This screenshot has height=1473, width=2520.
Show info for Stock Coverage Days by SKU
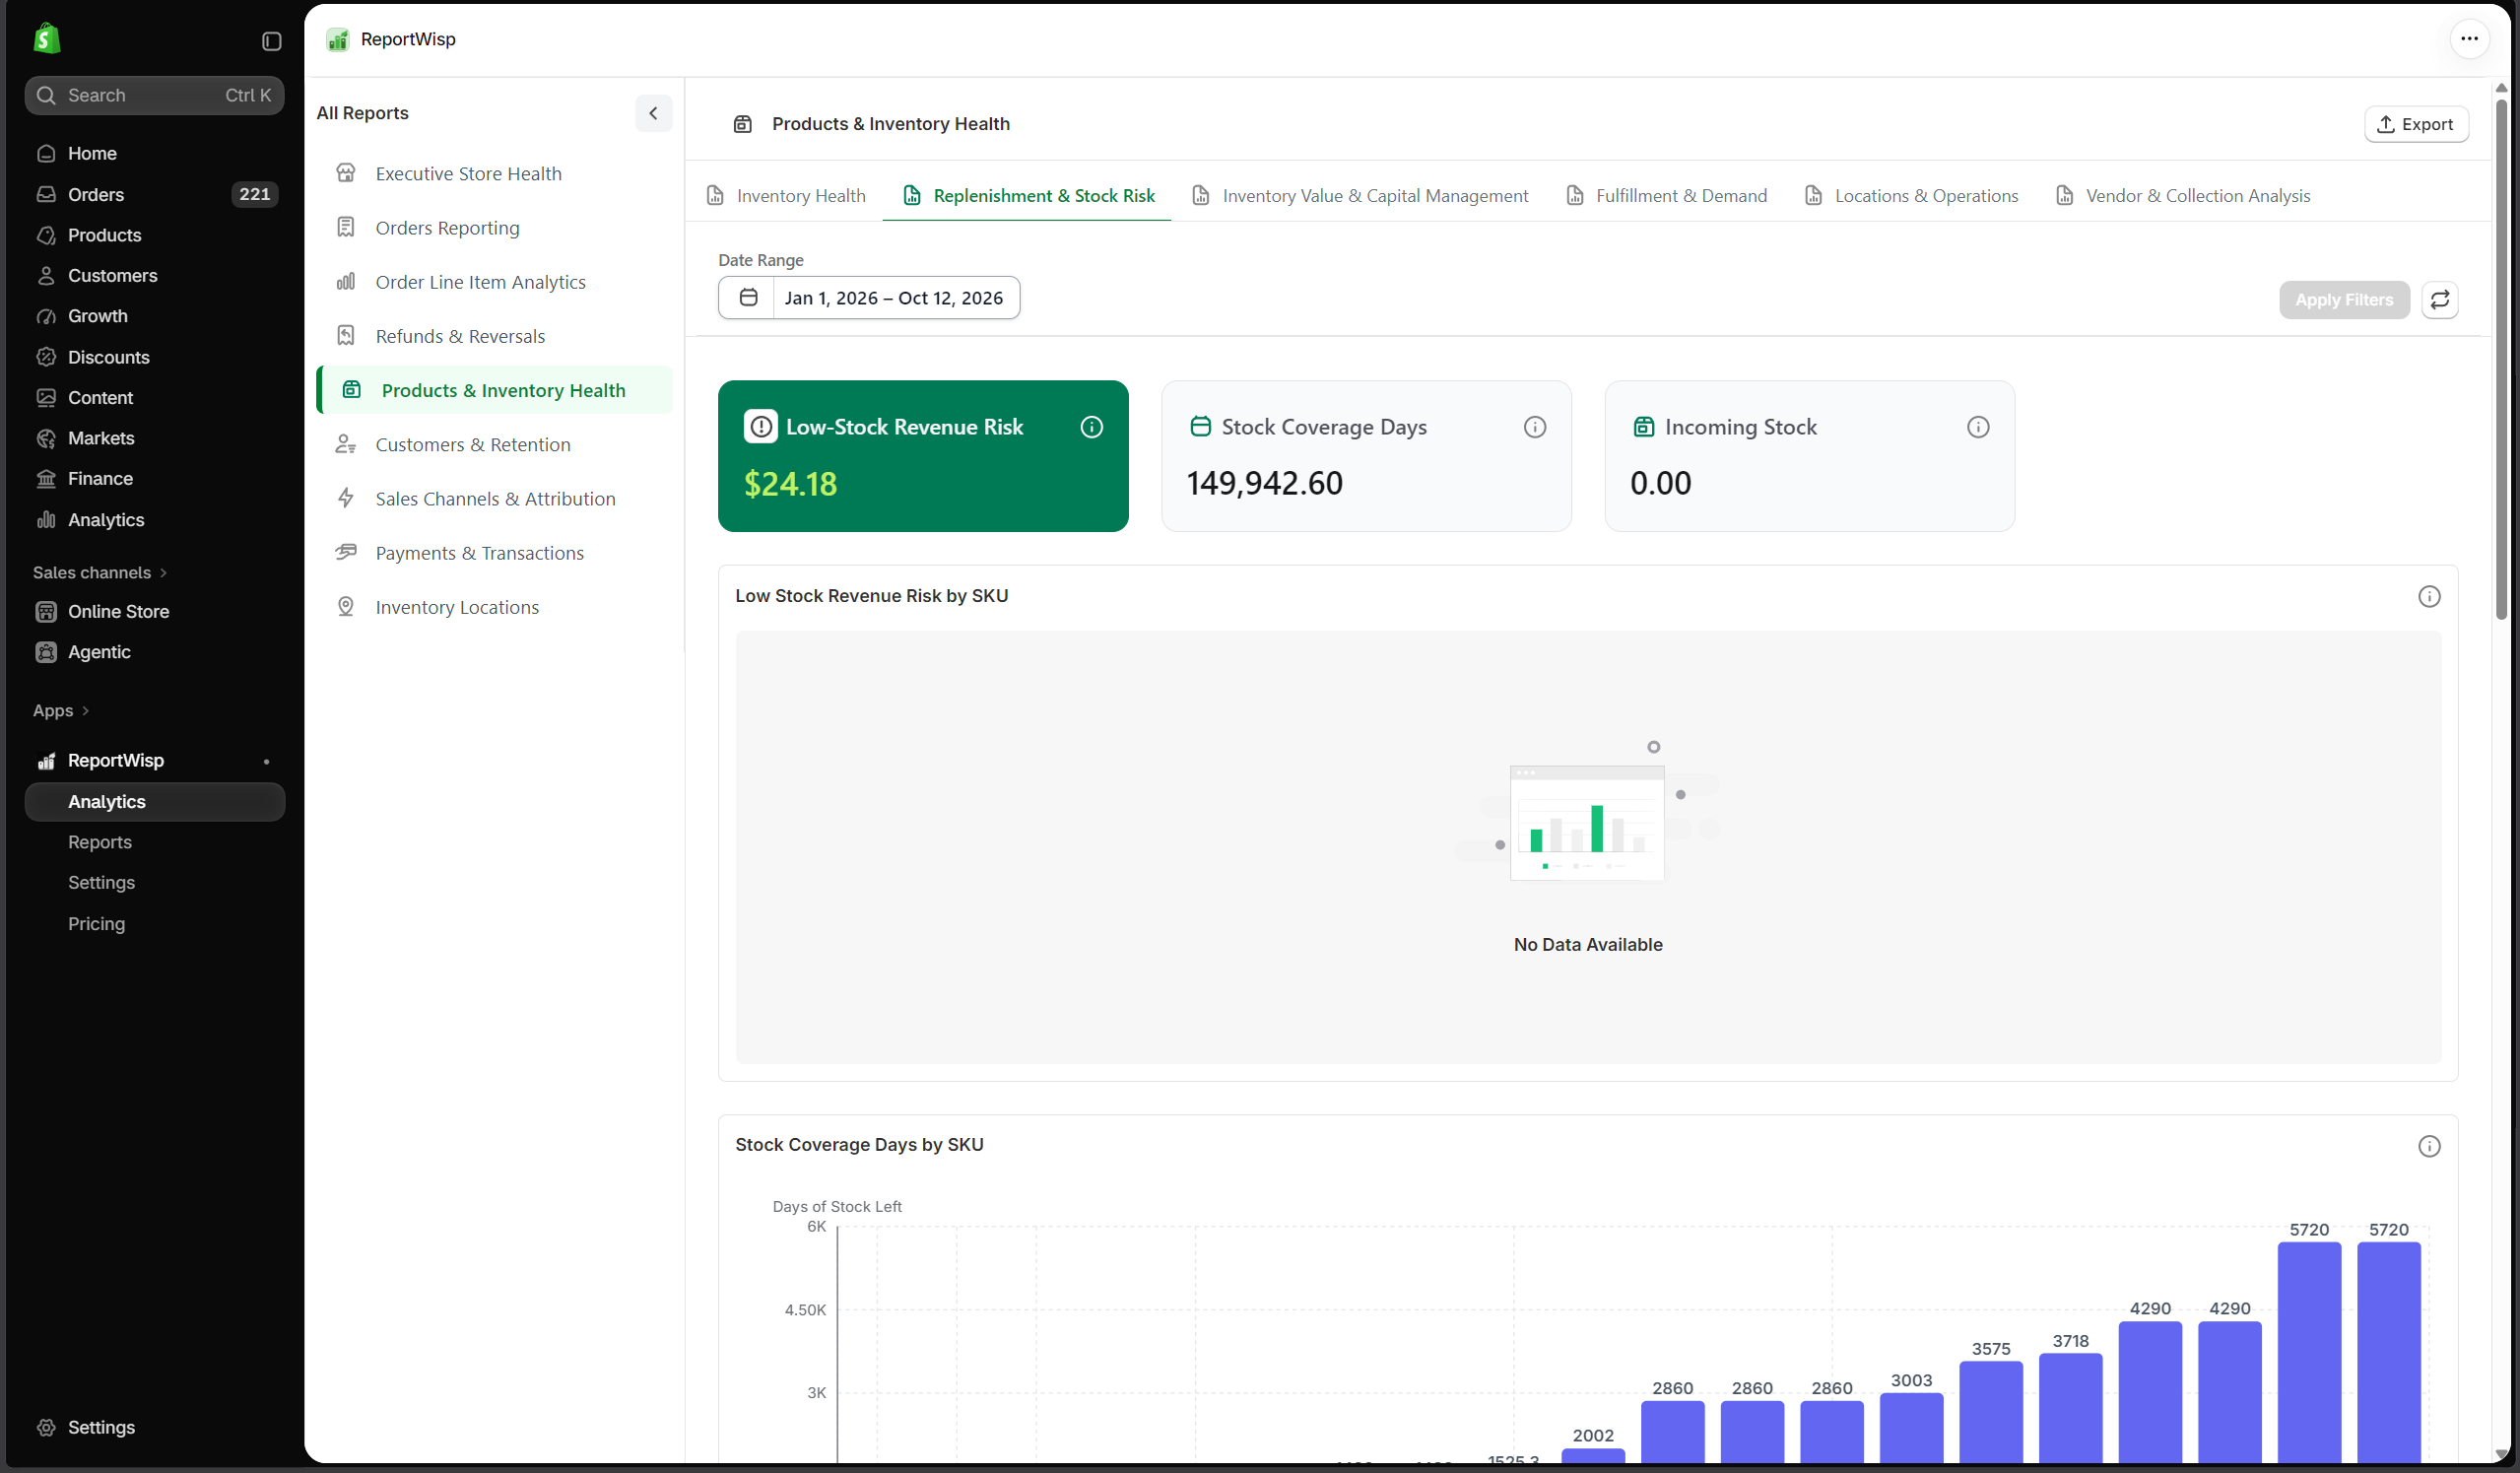point(2429,1146)
